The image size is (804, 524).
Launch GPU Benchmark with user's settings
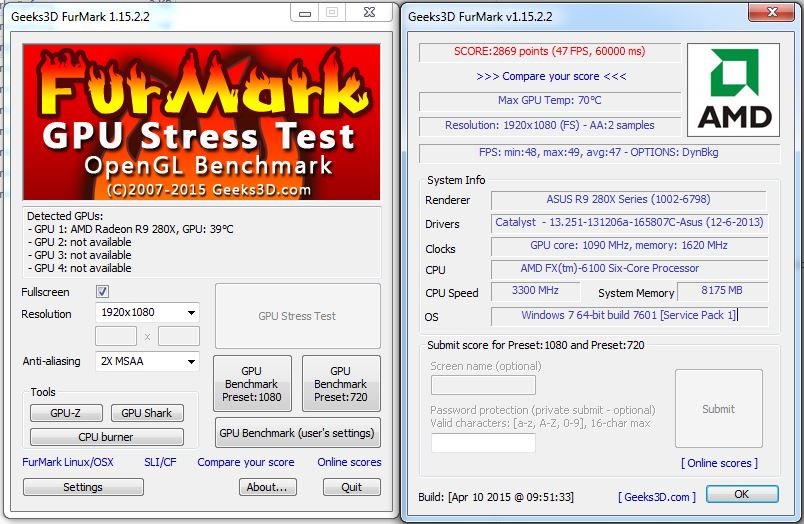[x=297, y=433]
